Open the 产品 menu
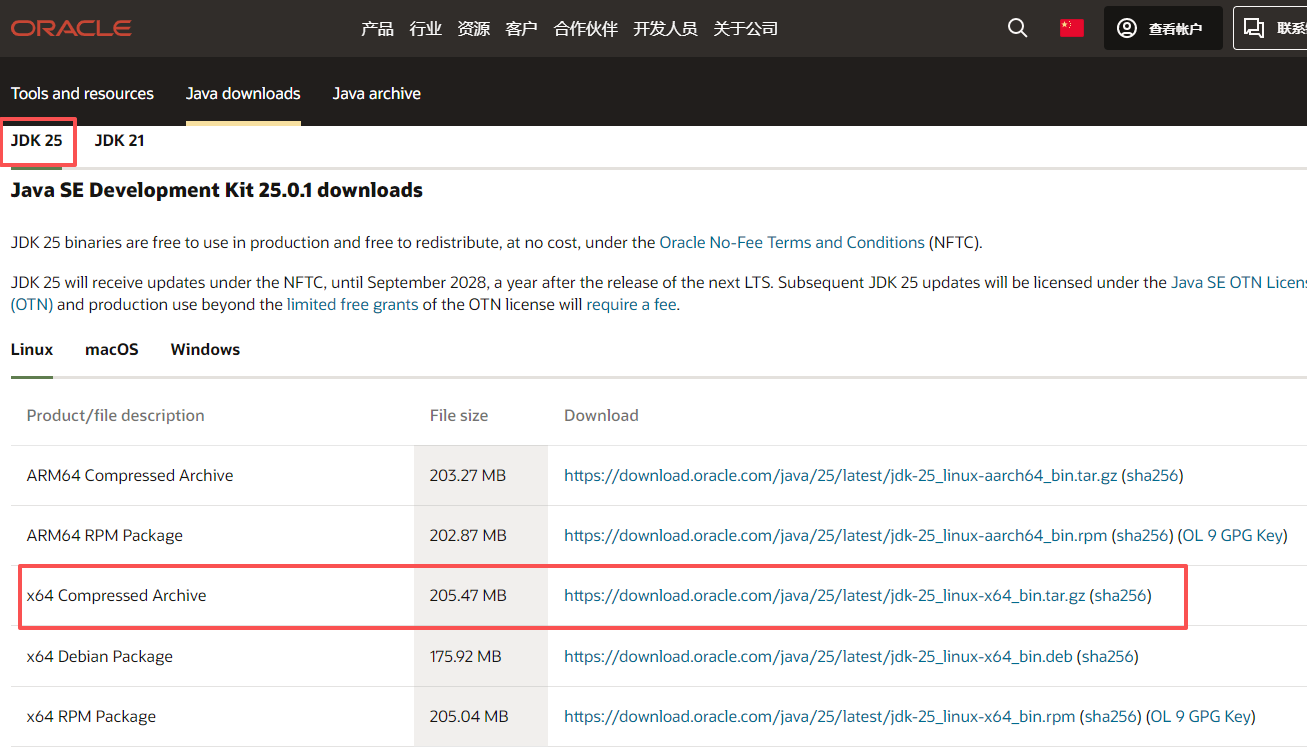The width and height of the screenshot is (1307, 750). coord(377,29)
